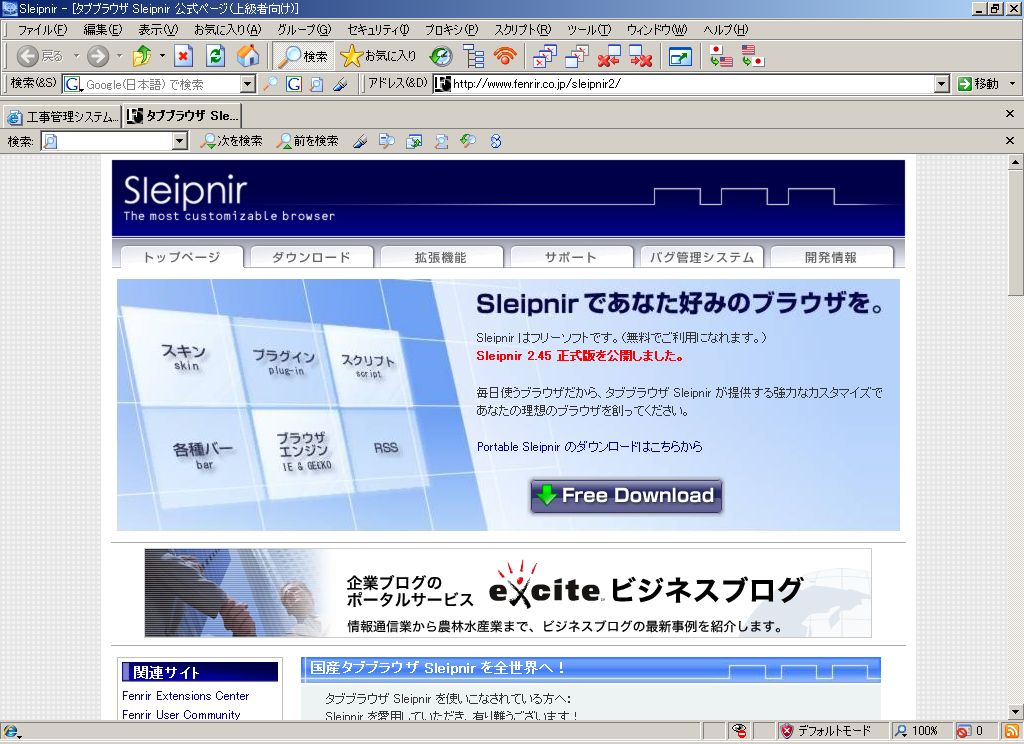
Task: Click the translation flag icon on the toolbar
Action: (722, 56)
